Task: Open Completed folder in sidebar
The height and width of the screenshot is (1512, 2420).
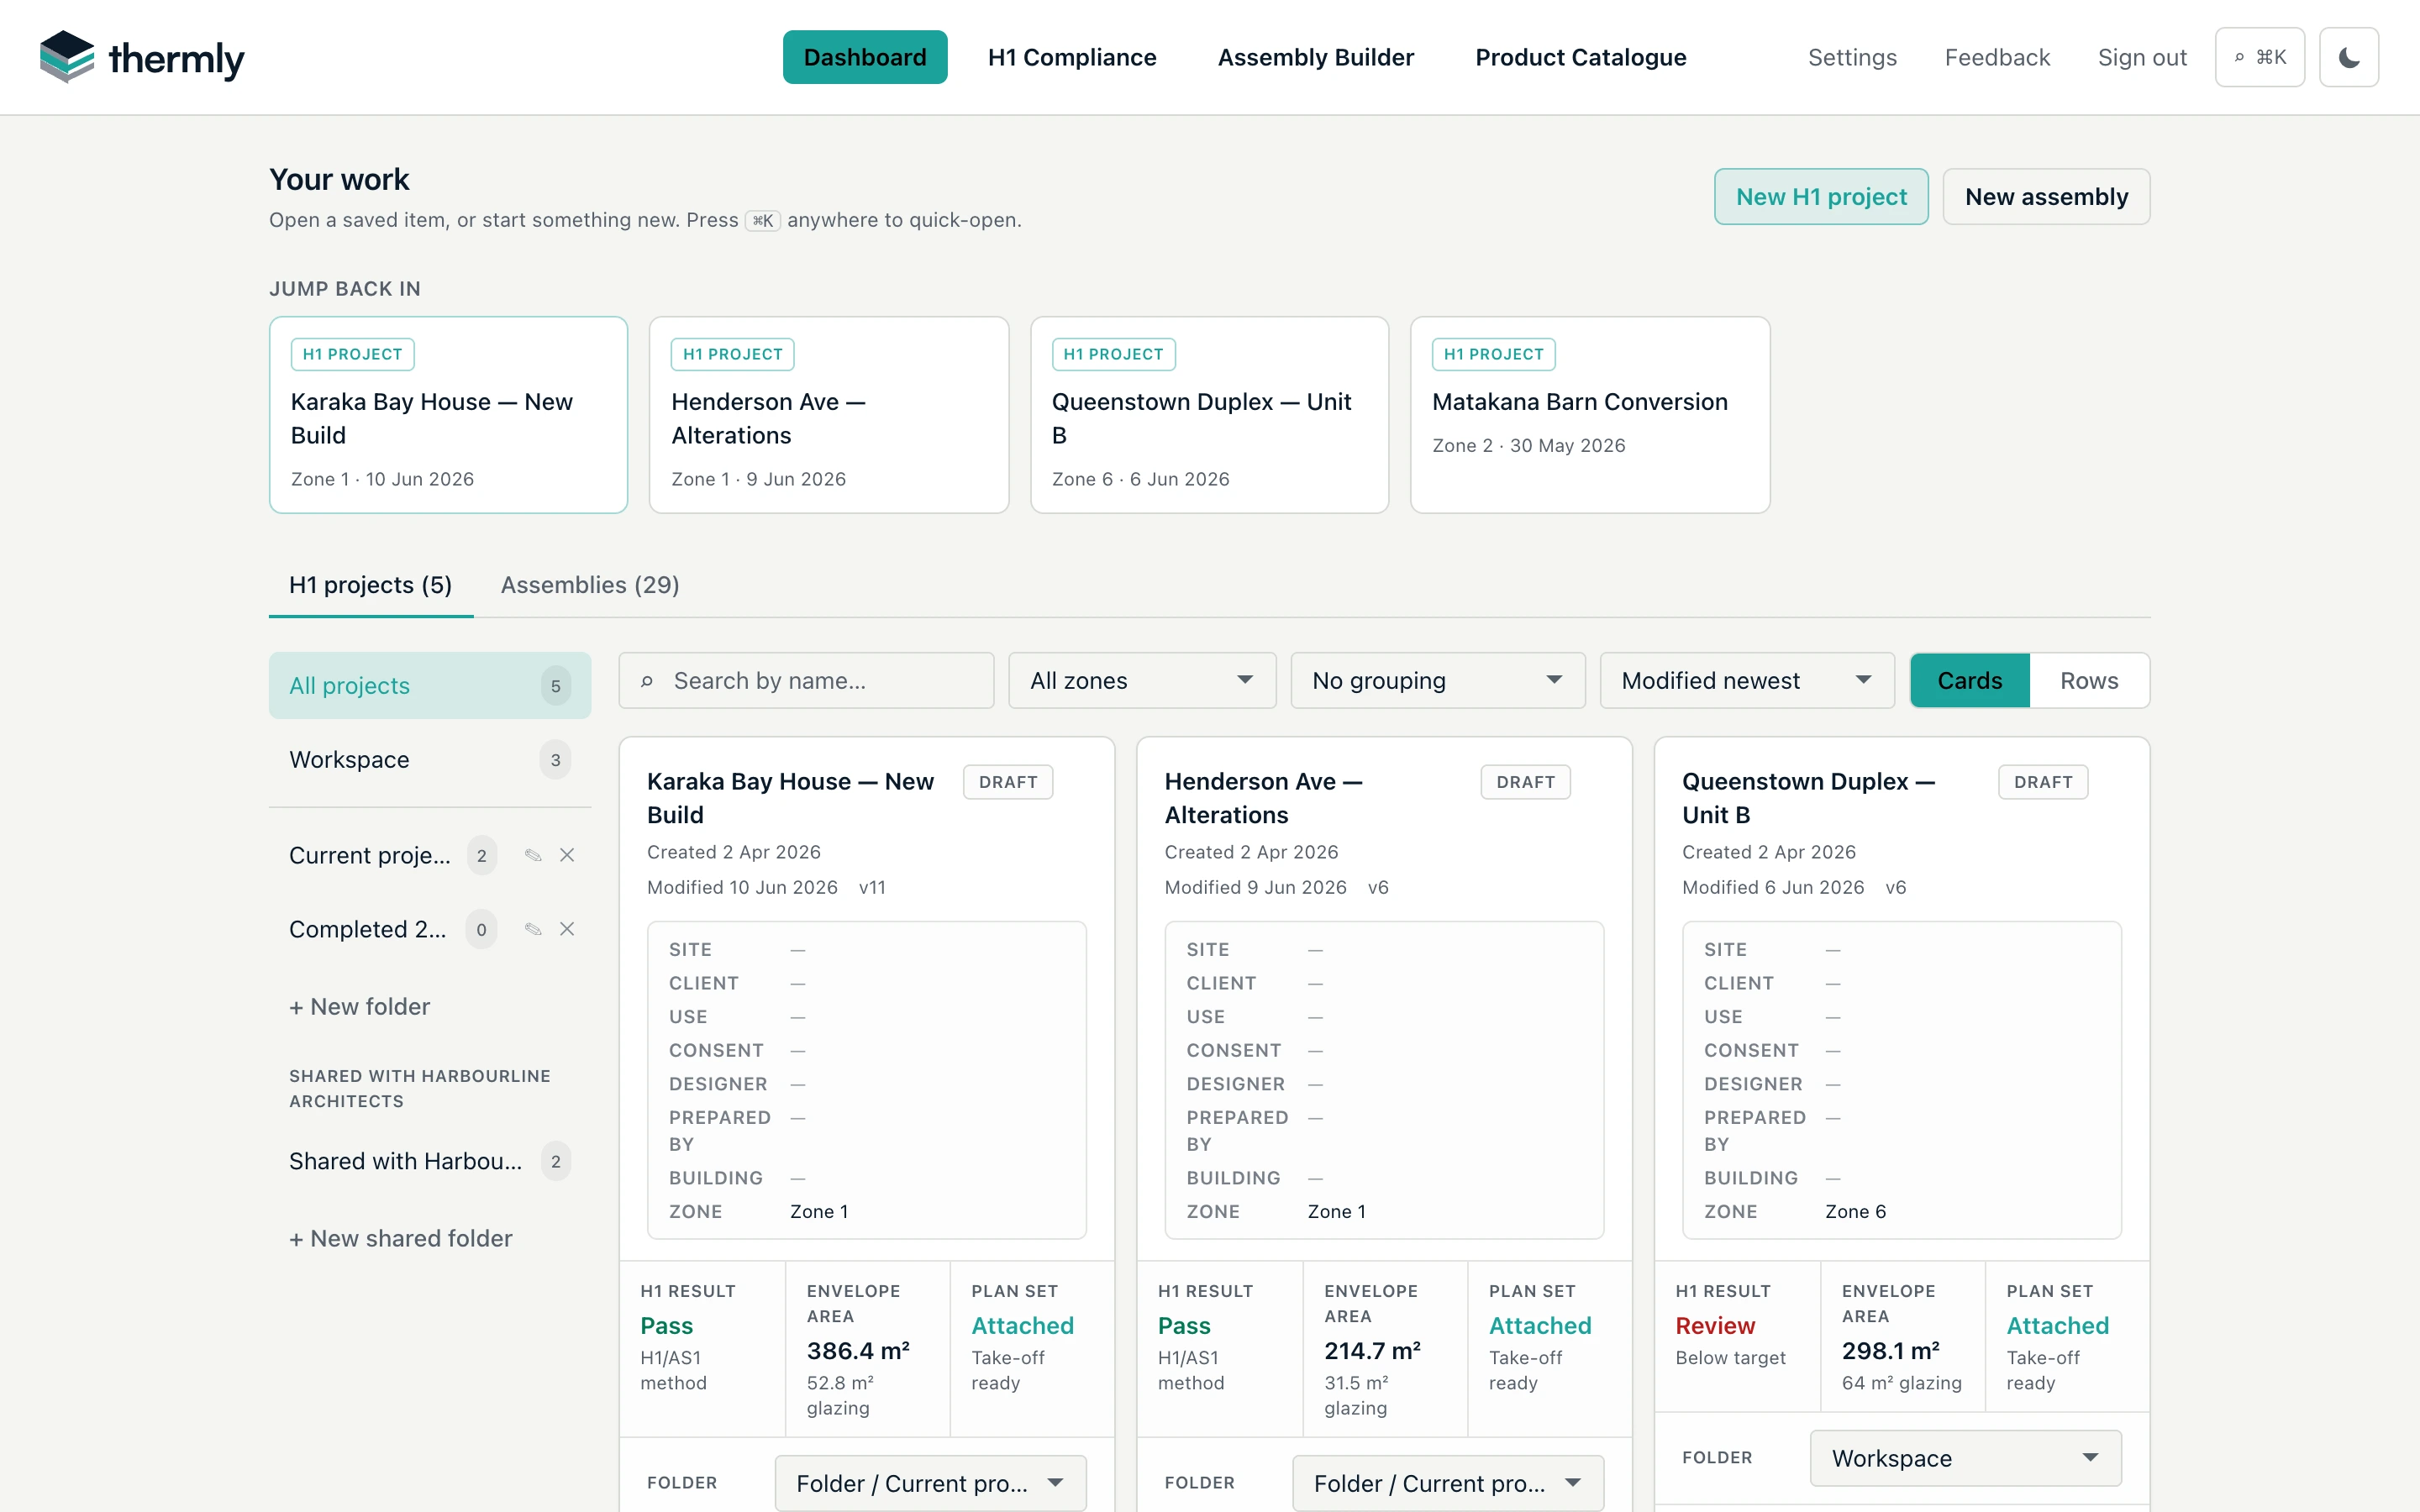Action: click(368, 929)
